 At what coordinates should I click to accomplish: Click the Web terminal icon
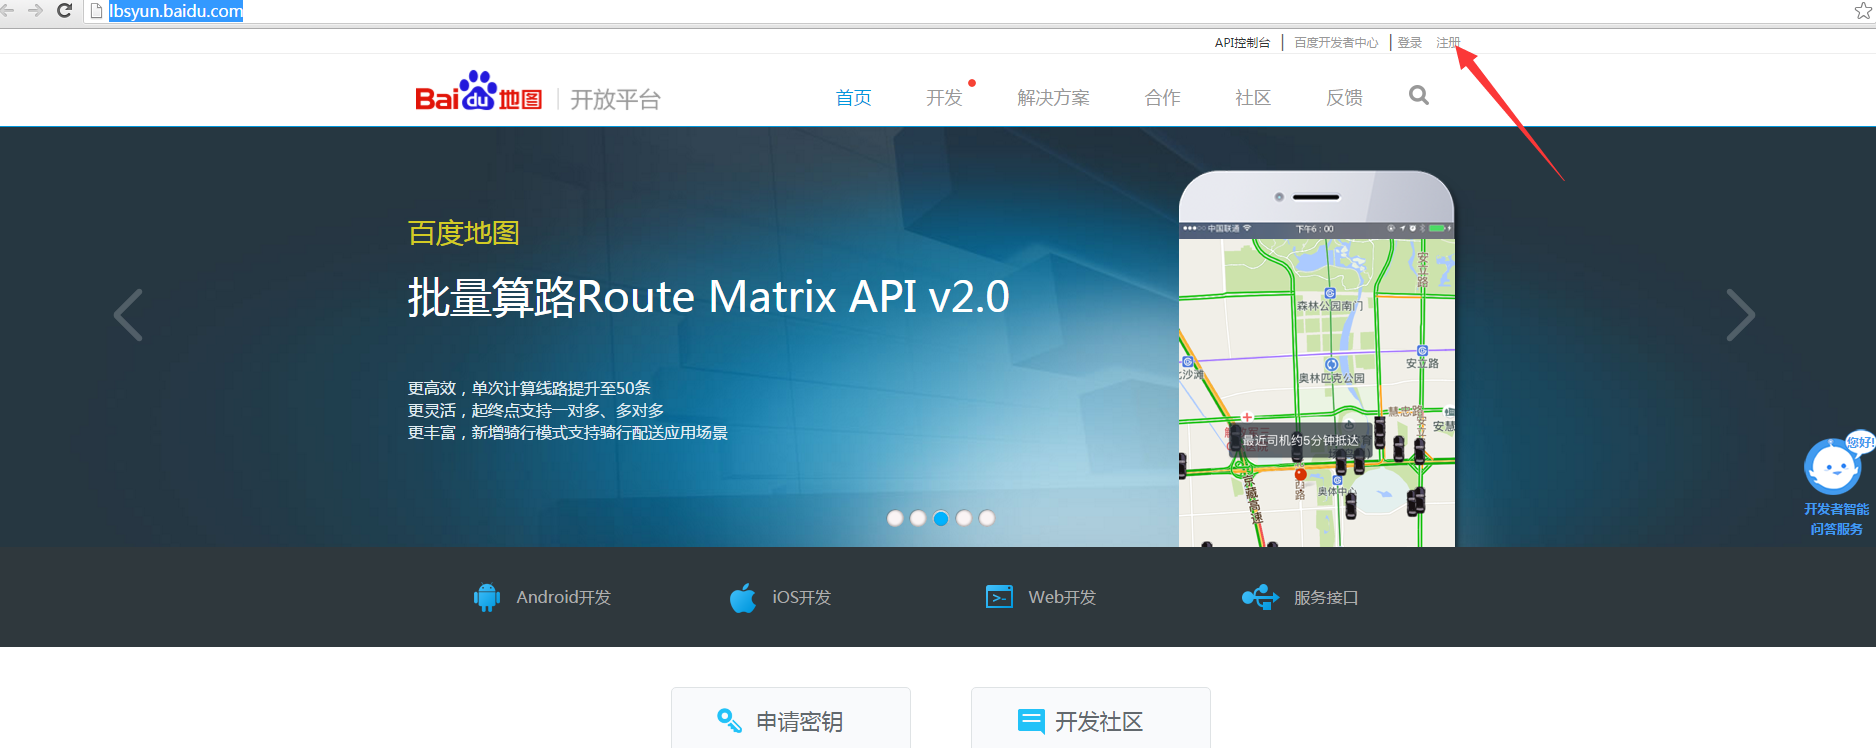coord(999,597)
